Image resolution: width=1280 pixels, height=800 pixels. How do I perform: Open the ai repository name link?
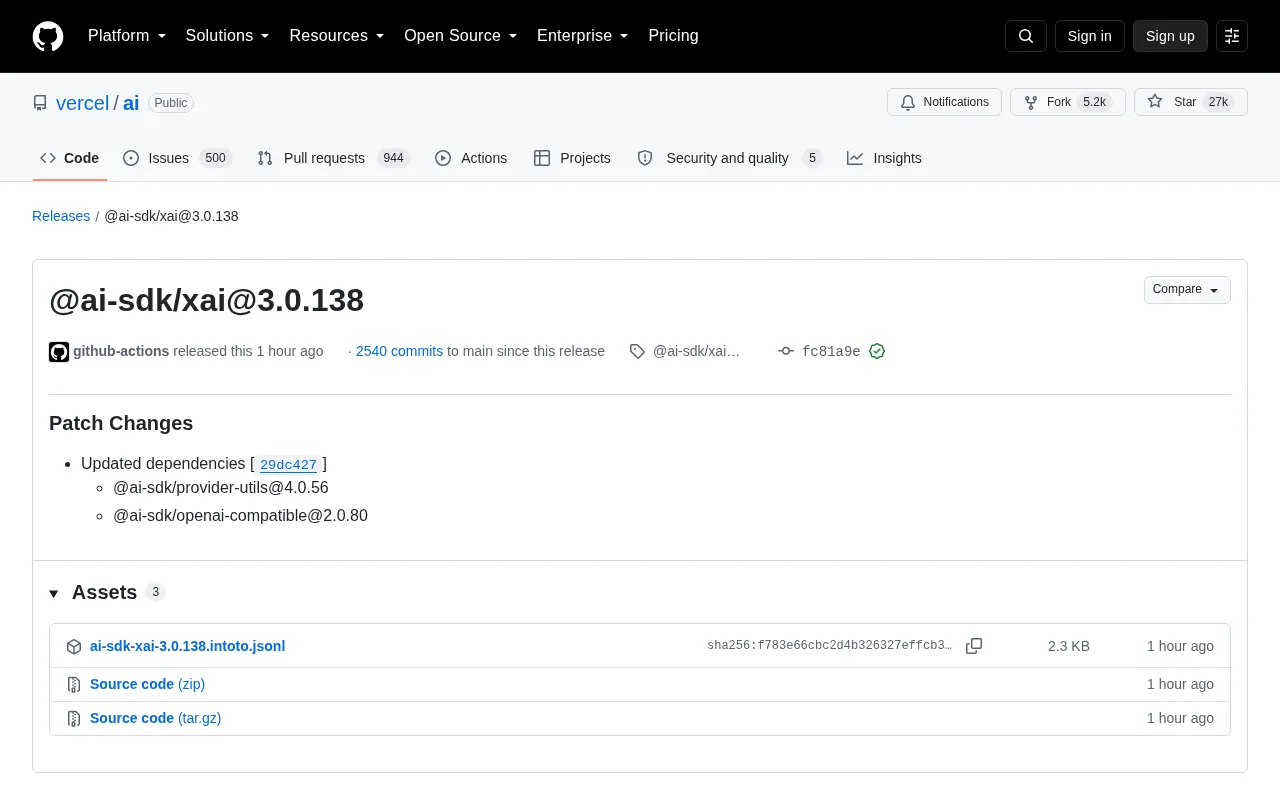tap(131, 103)
